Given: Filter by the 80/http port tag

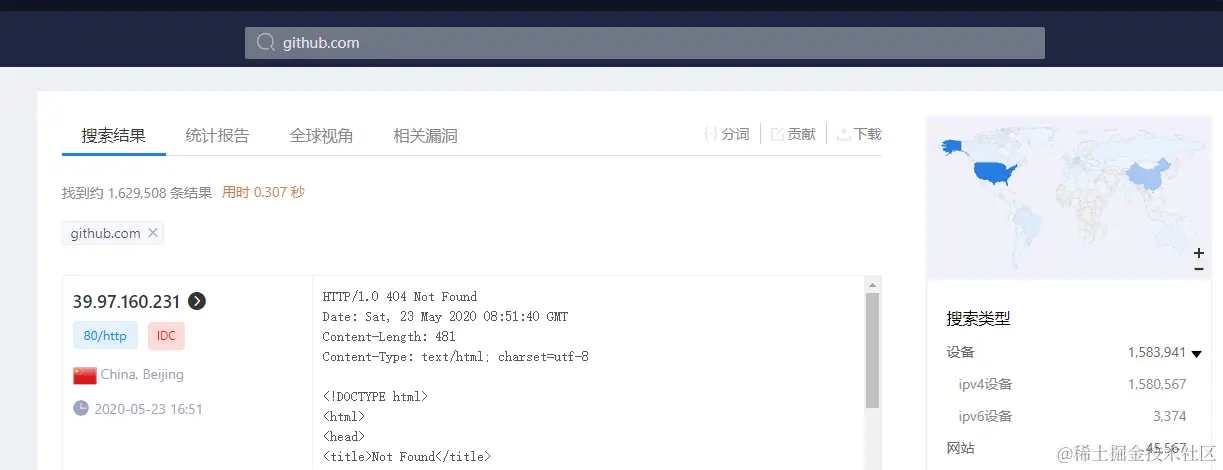Looking at the screenshot, I should [x=105, y=336].
